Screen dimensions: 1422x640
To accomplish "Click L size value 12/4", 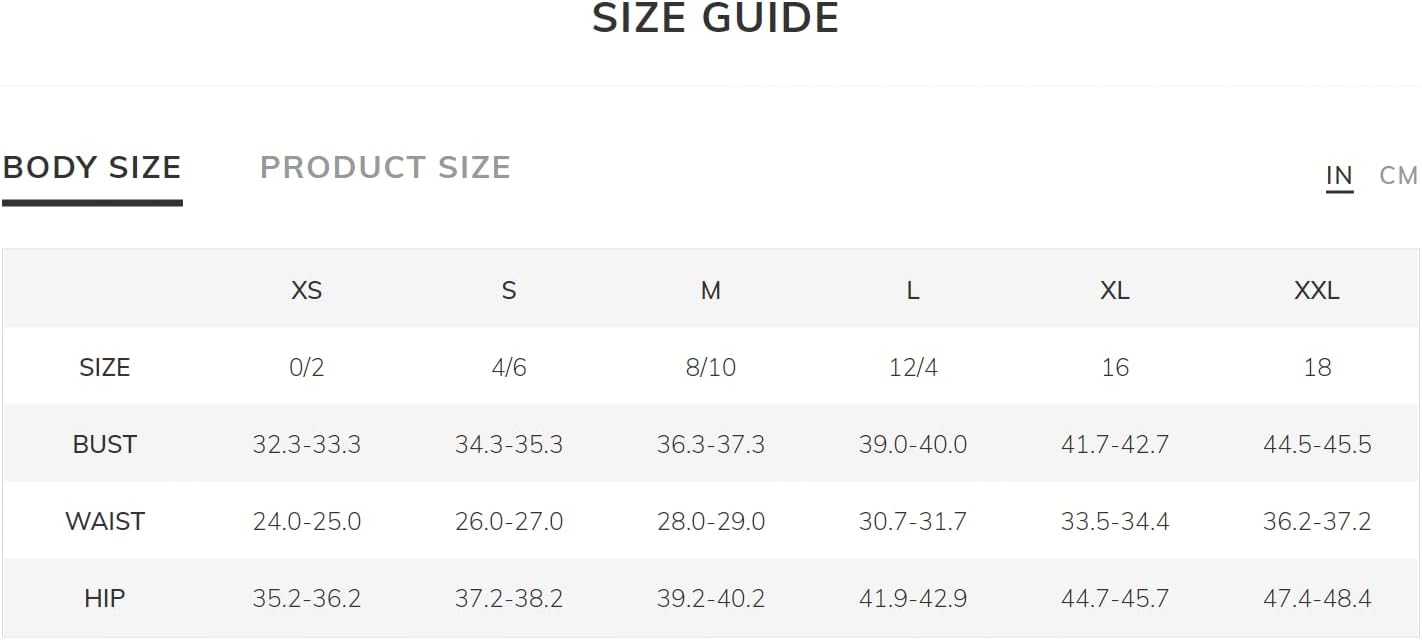I will pos(913,368).
